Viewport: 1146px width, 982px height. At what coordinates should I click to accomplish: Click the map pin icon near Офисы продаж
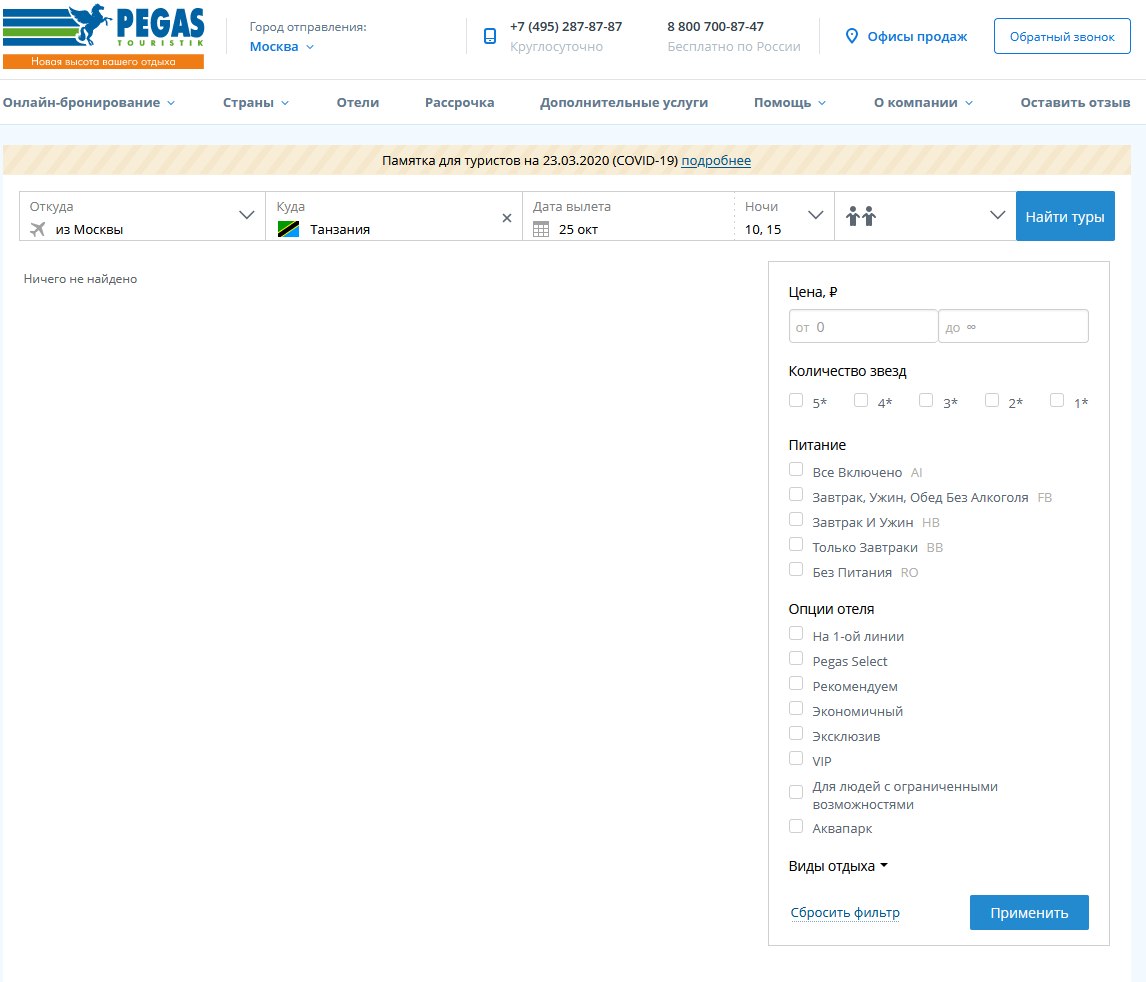(x=851, y=36)
